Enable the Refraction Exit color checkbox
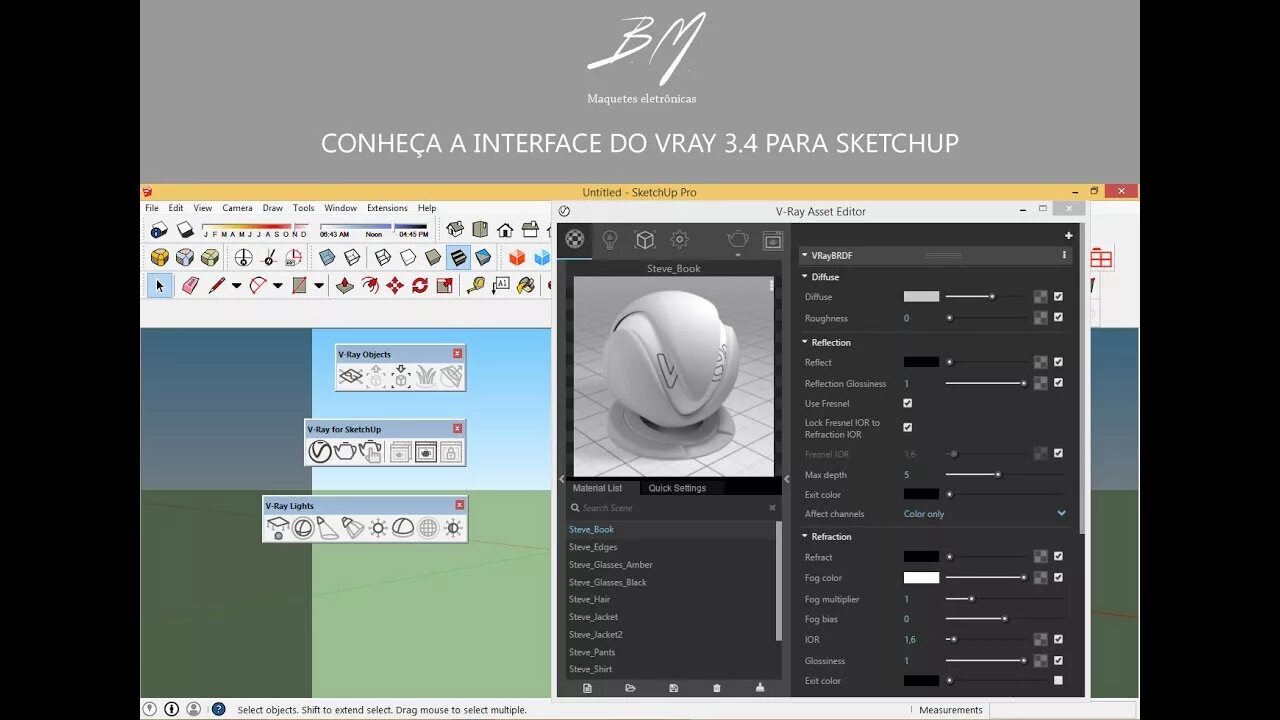This screenshot has height=720, width=1280. tap(1058, 680)
